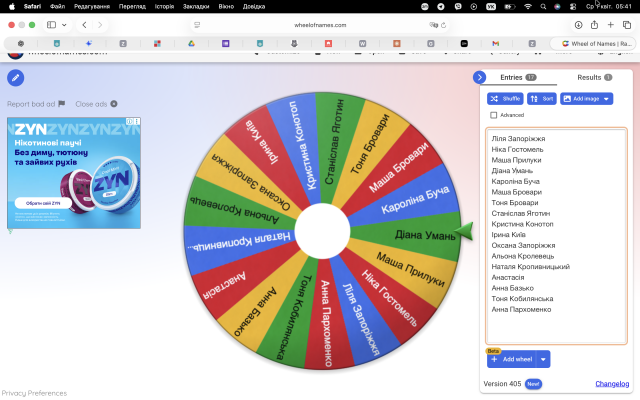Click the Add wheel button
Screen dimensions: 640x400
(x=510, y=359)
